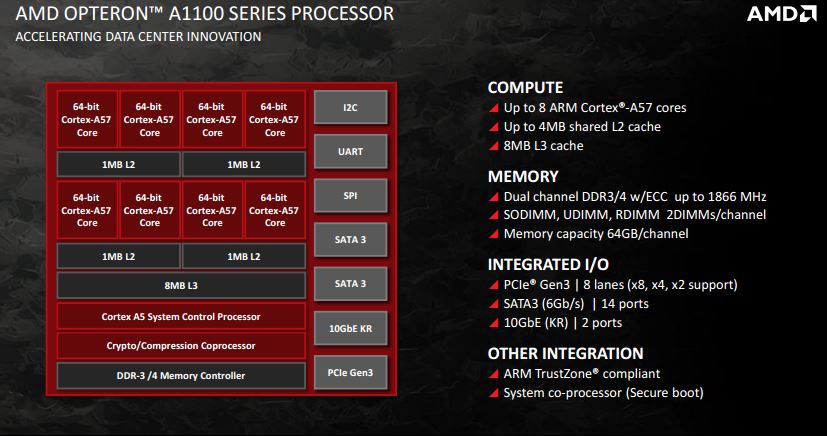
Task: Click the AMD logo
Action: [x=782, y=16]
